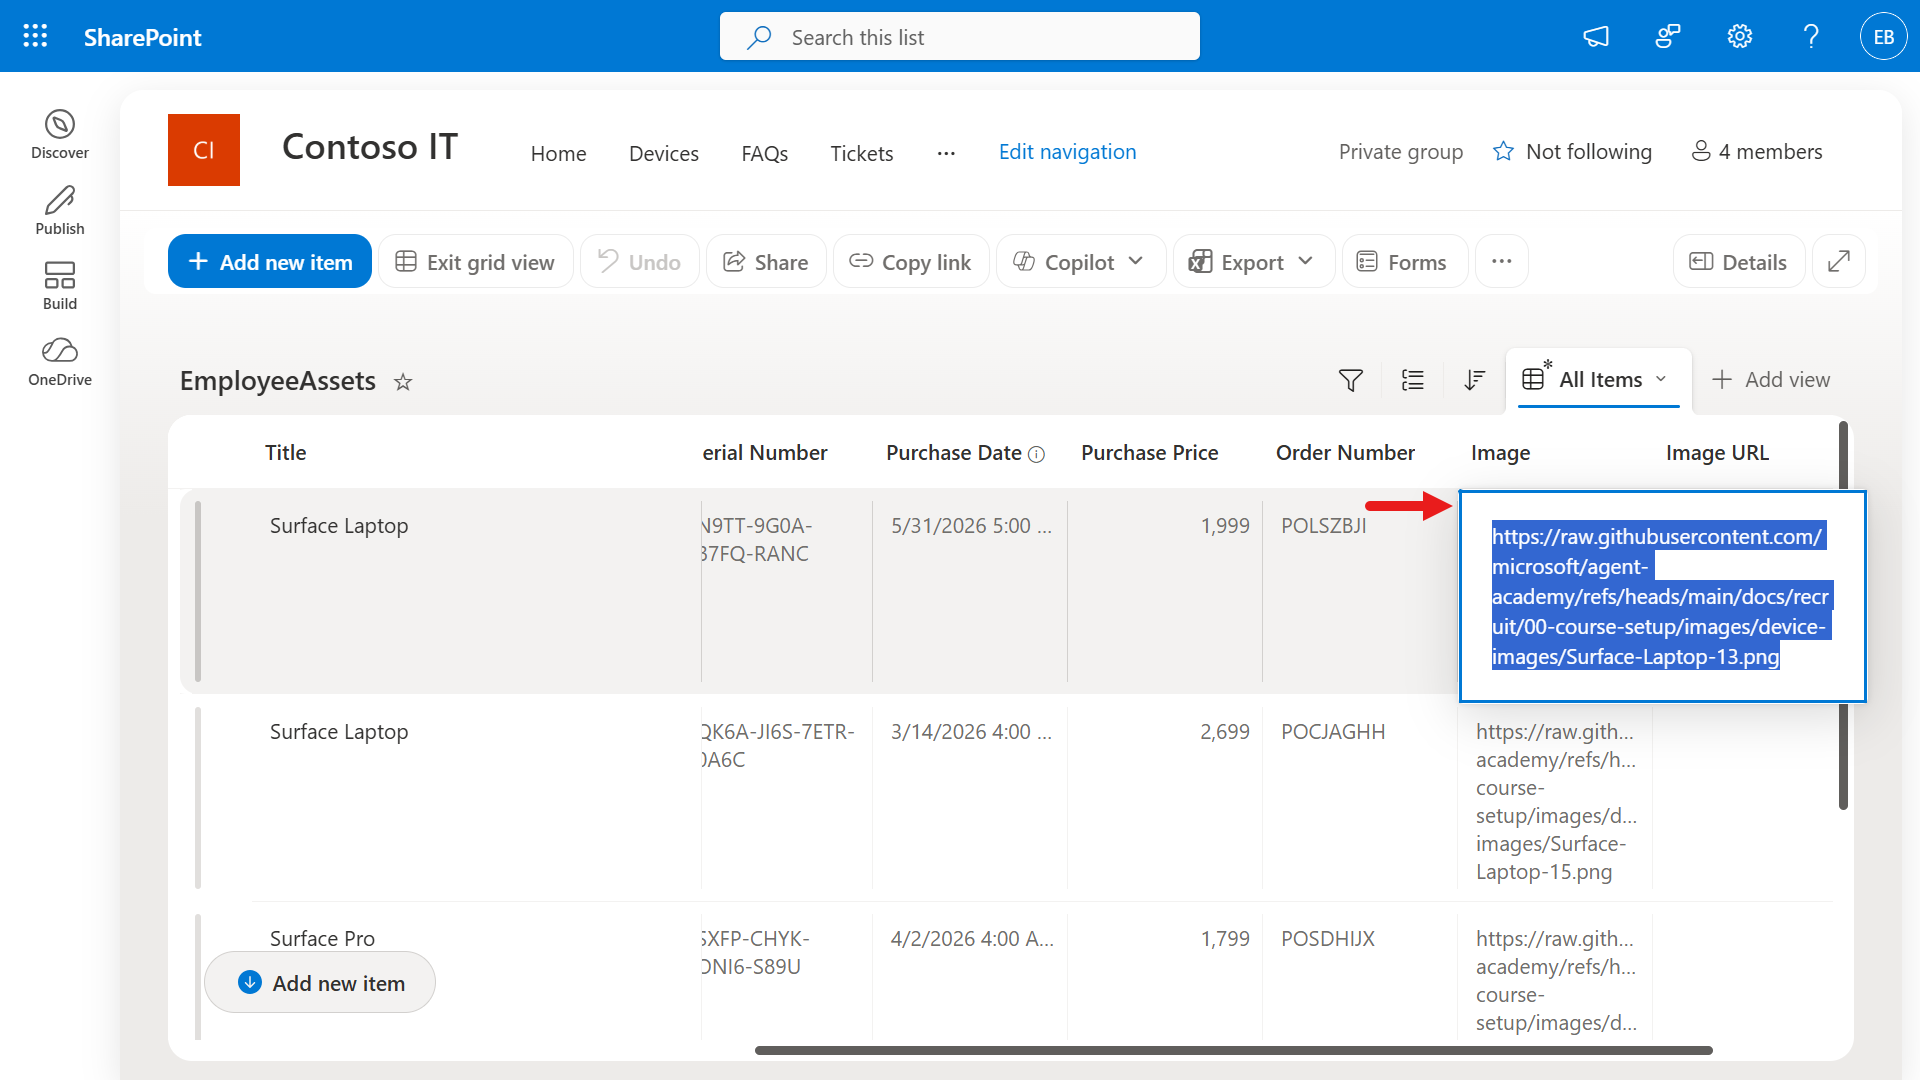Go to the FAQs navigation tab
1920x1080 pixels.
tap(765, 153)
